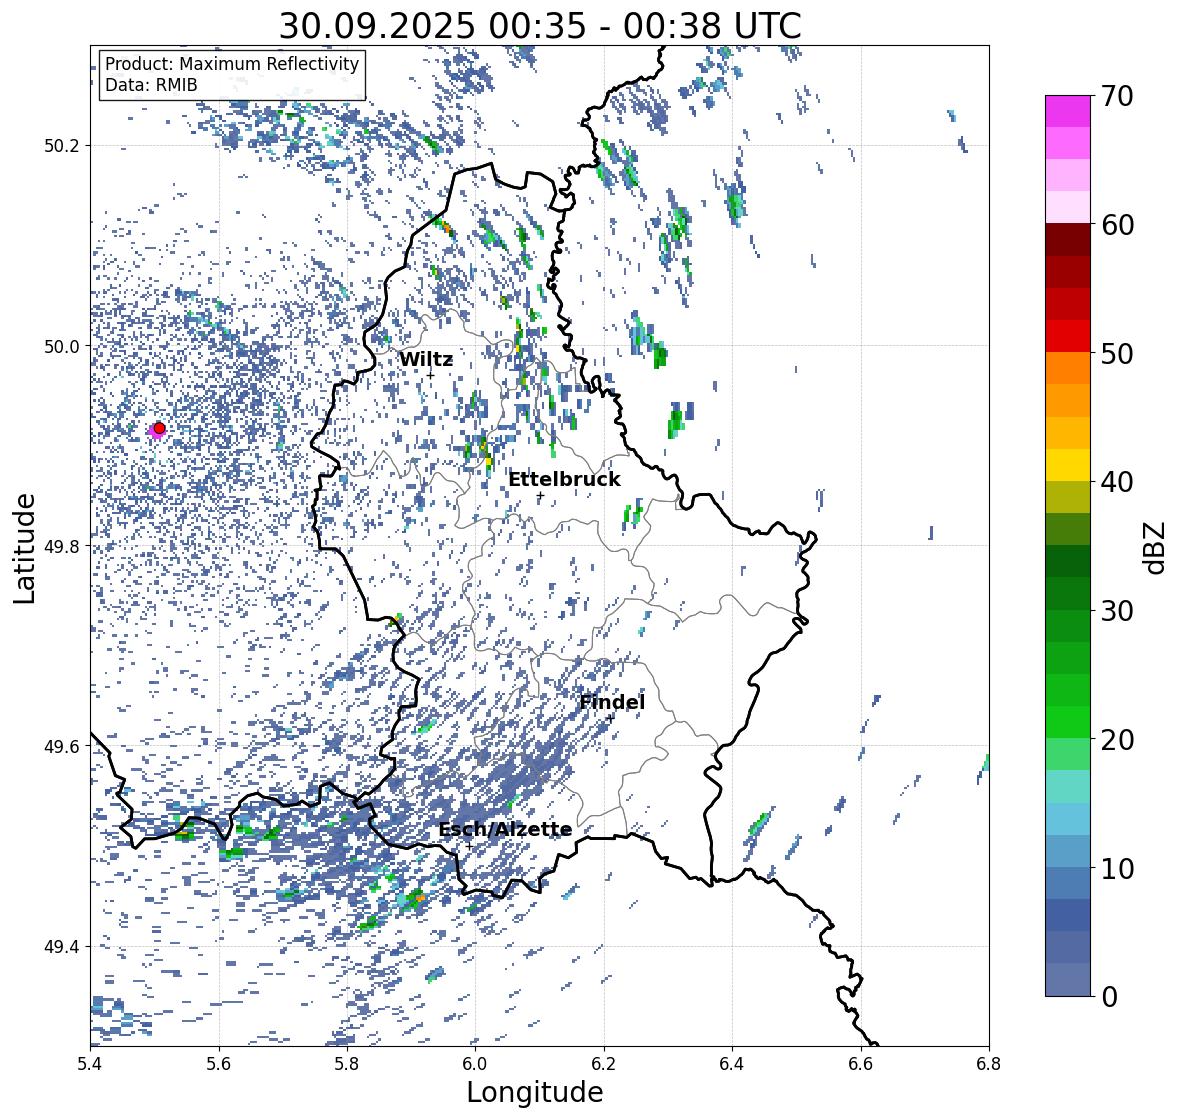Image resolution: width=1179 pixels, height=1117 pixels.
Task: Click the red dot marker near 5.5 longitude
Action: coord(159,428)
